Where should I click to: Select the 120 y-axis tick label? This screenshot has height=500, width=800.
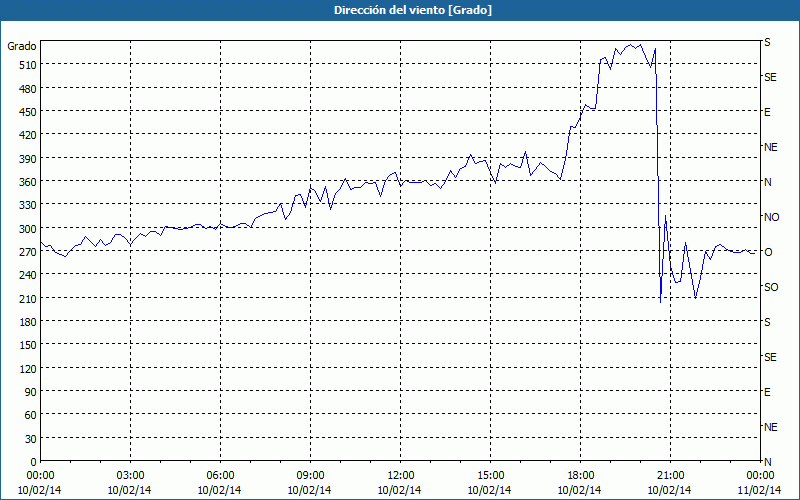pos(27,369)
